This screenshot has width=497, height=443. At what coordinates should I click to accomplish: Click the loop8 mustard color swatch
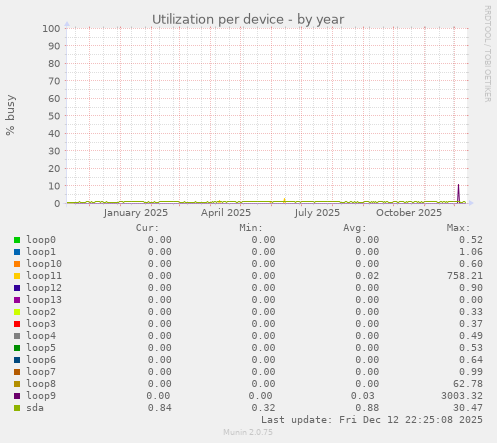pos(17,384)
